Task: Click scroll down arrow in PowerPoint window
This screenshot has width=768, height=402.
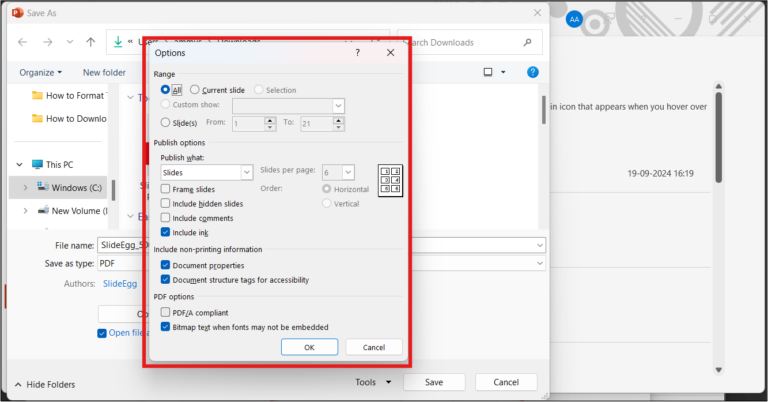Action: pos(719,370)
